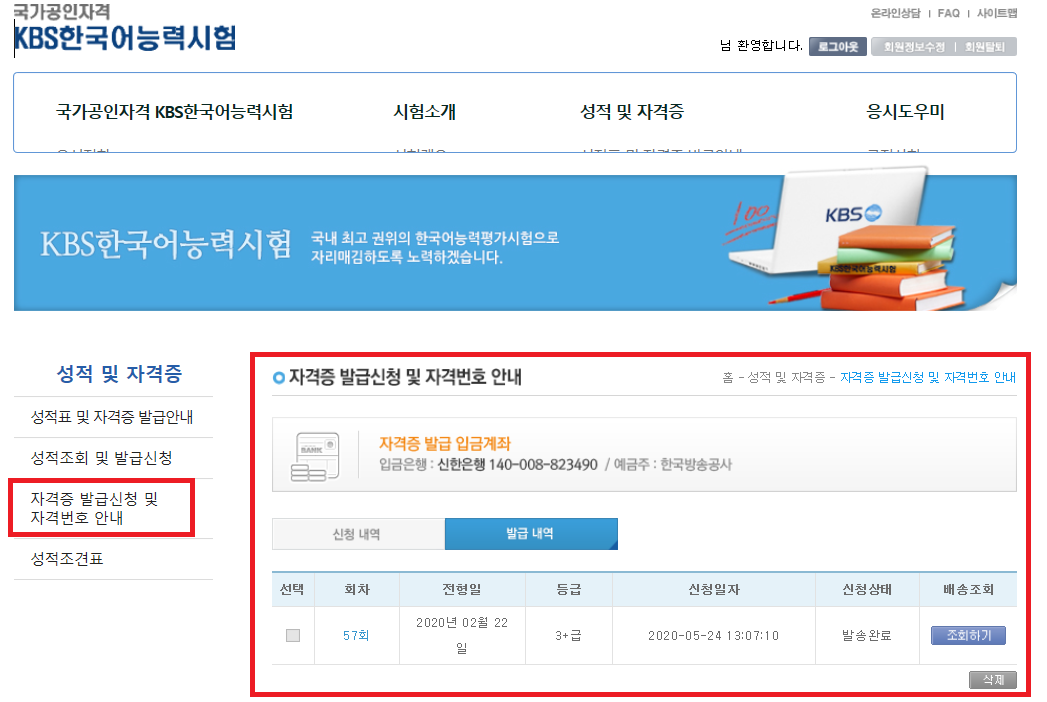Viewport: 1047px width, 702px height.
Task: Click the 발송완료 status cell
Action: click(x=867, y=635)
